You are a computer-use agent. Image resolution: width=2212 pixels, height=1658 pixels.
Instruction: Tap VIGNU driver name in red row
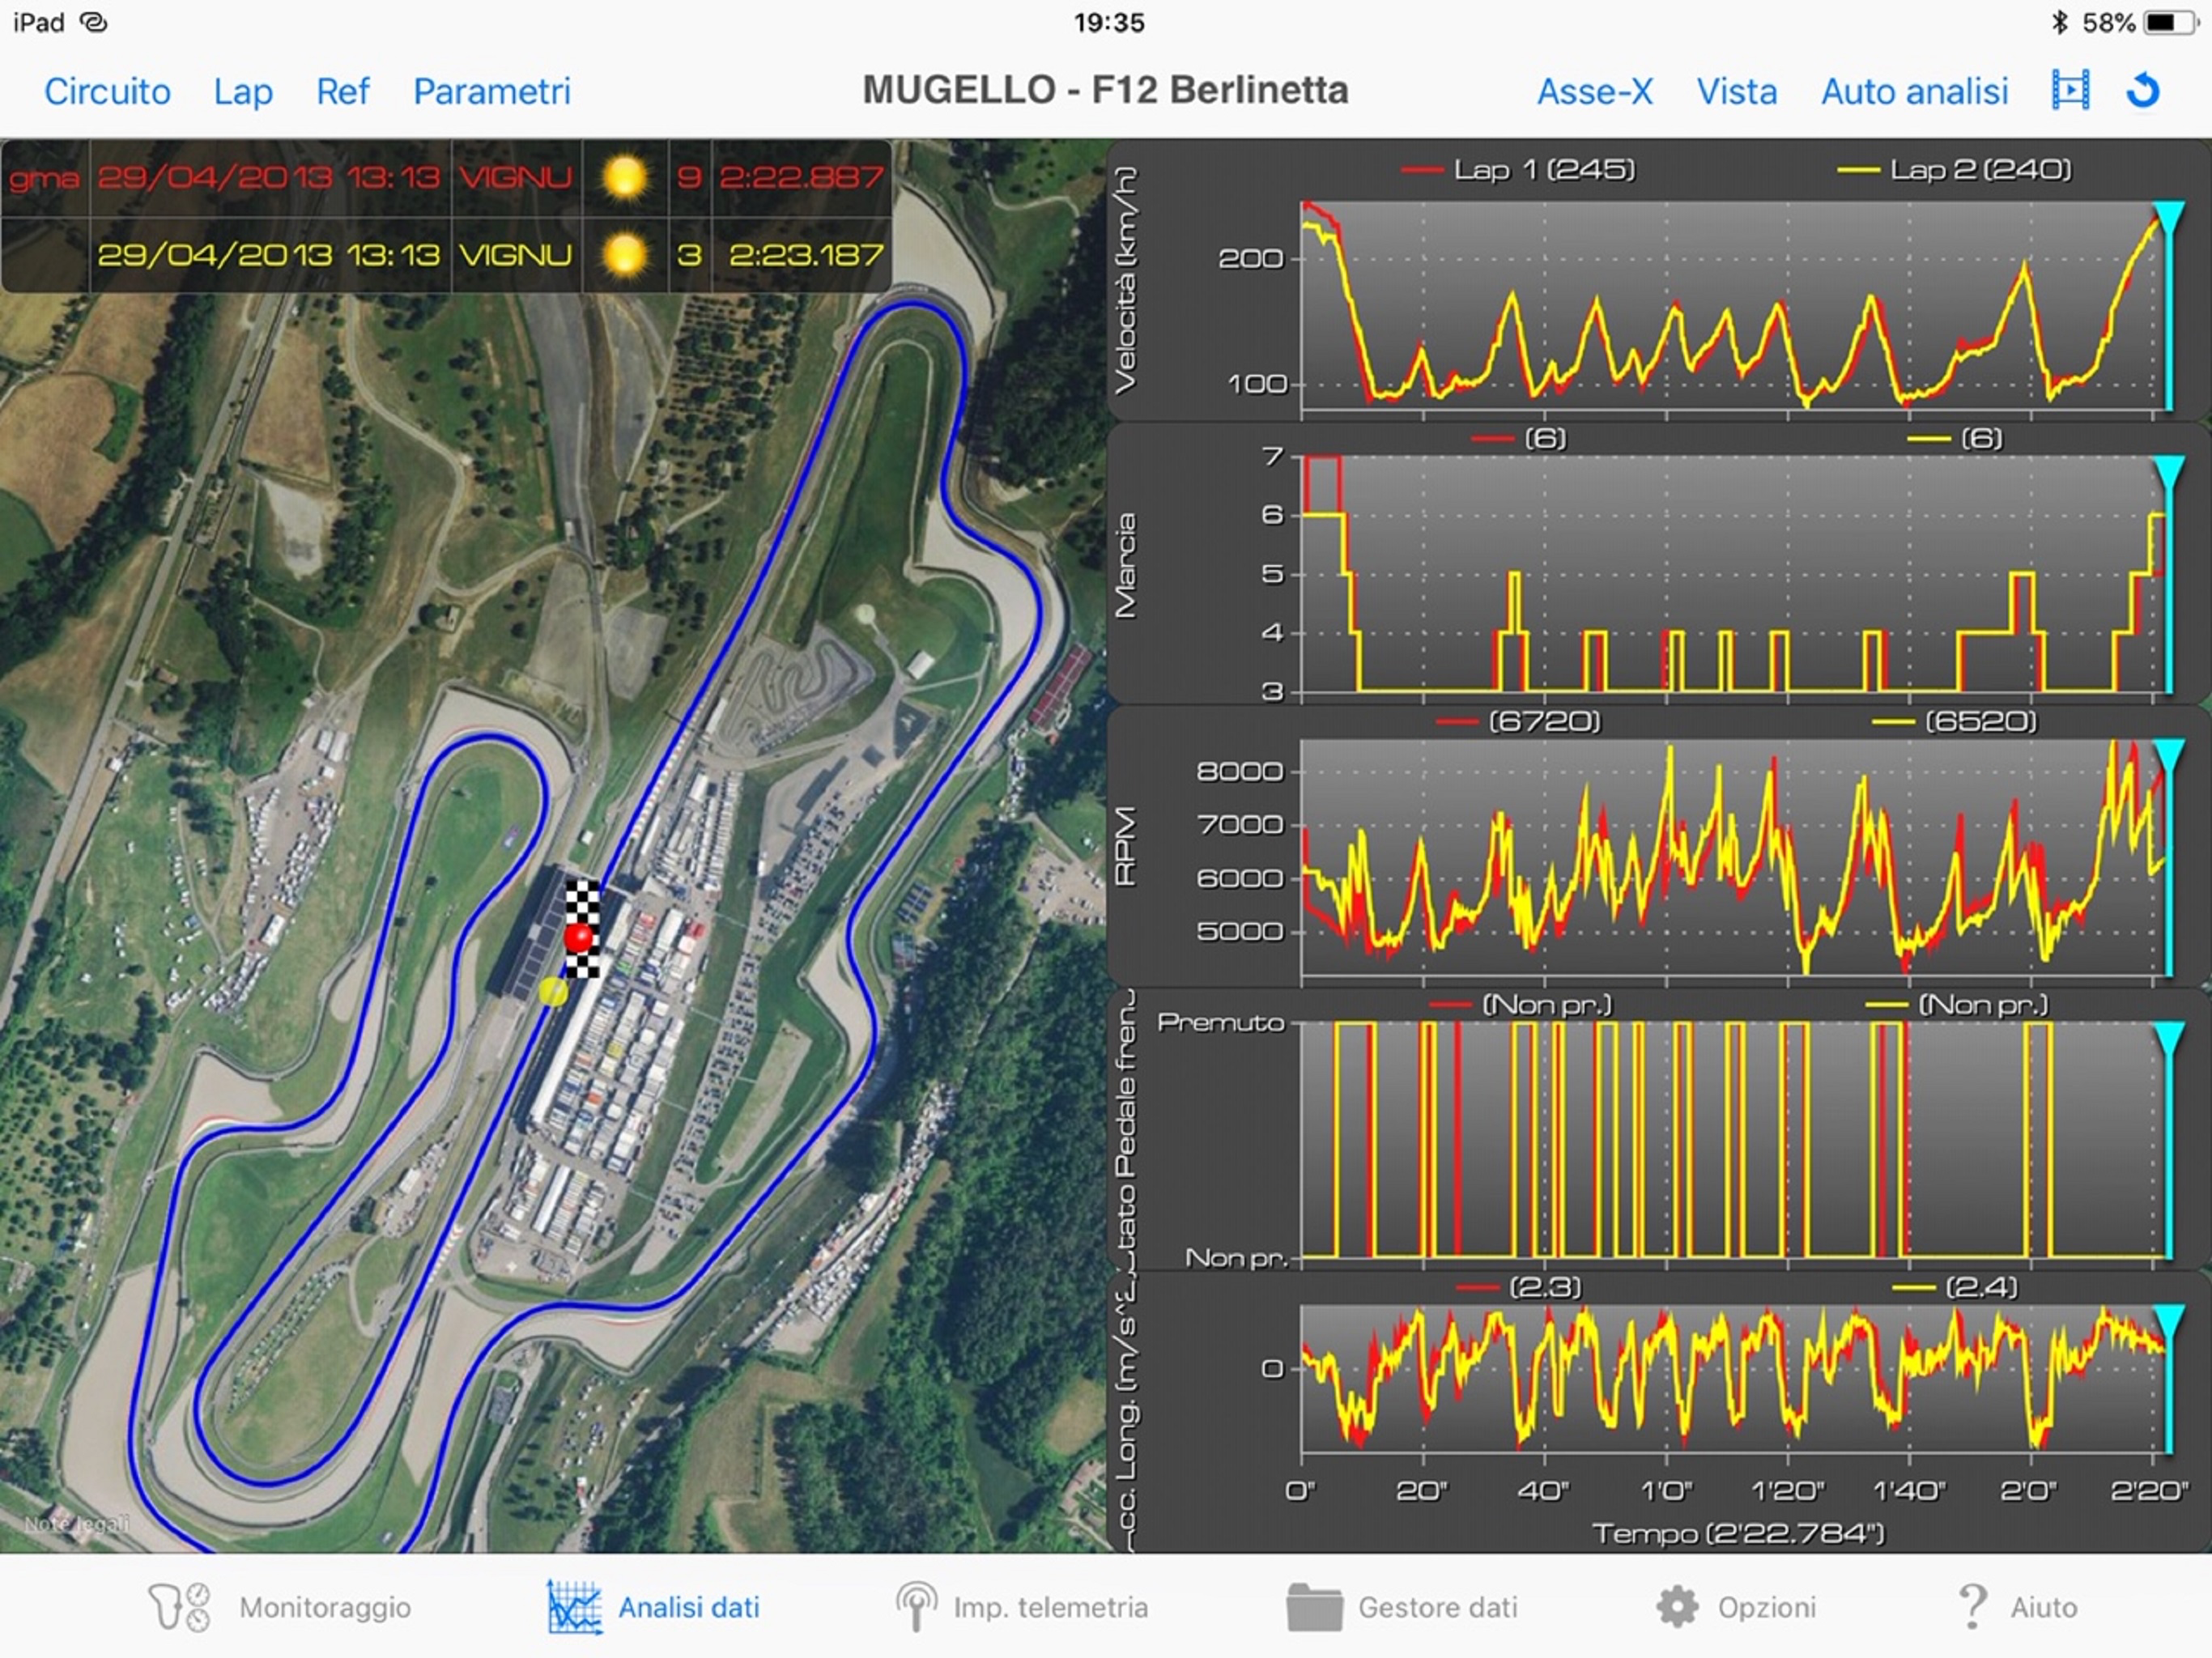point(516,177)
